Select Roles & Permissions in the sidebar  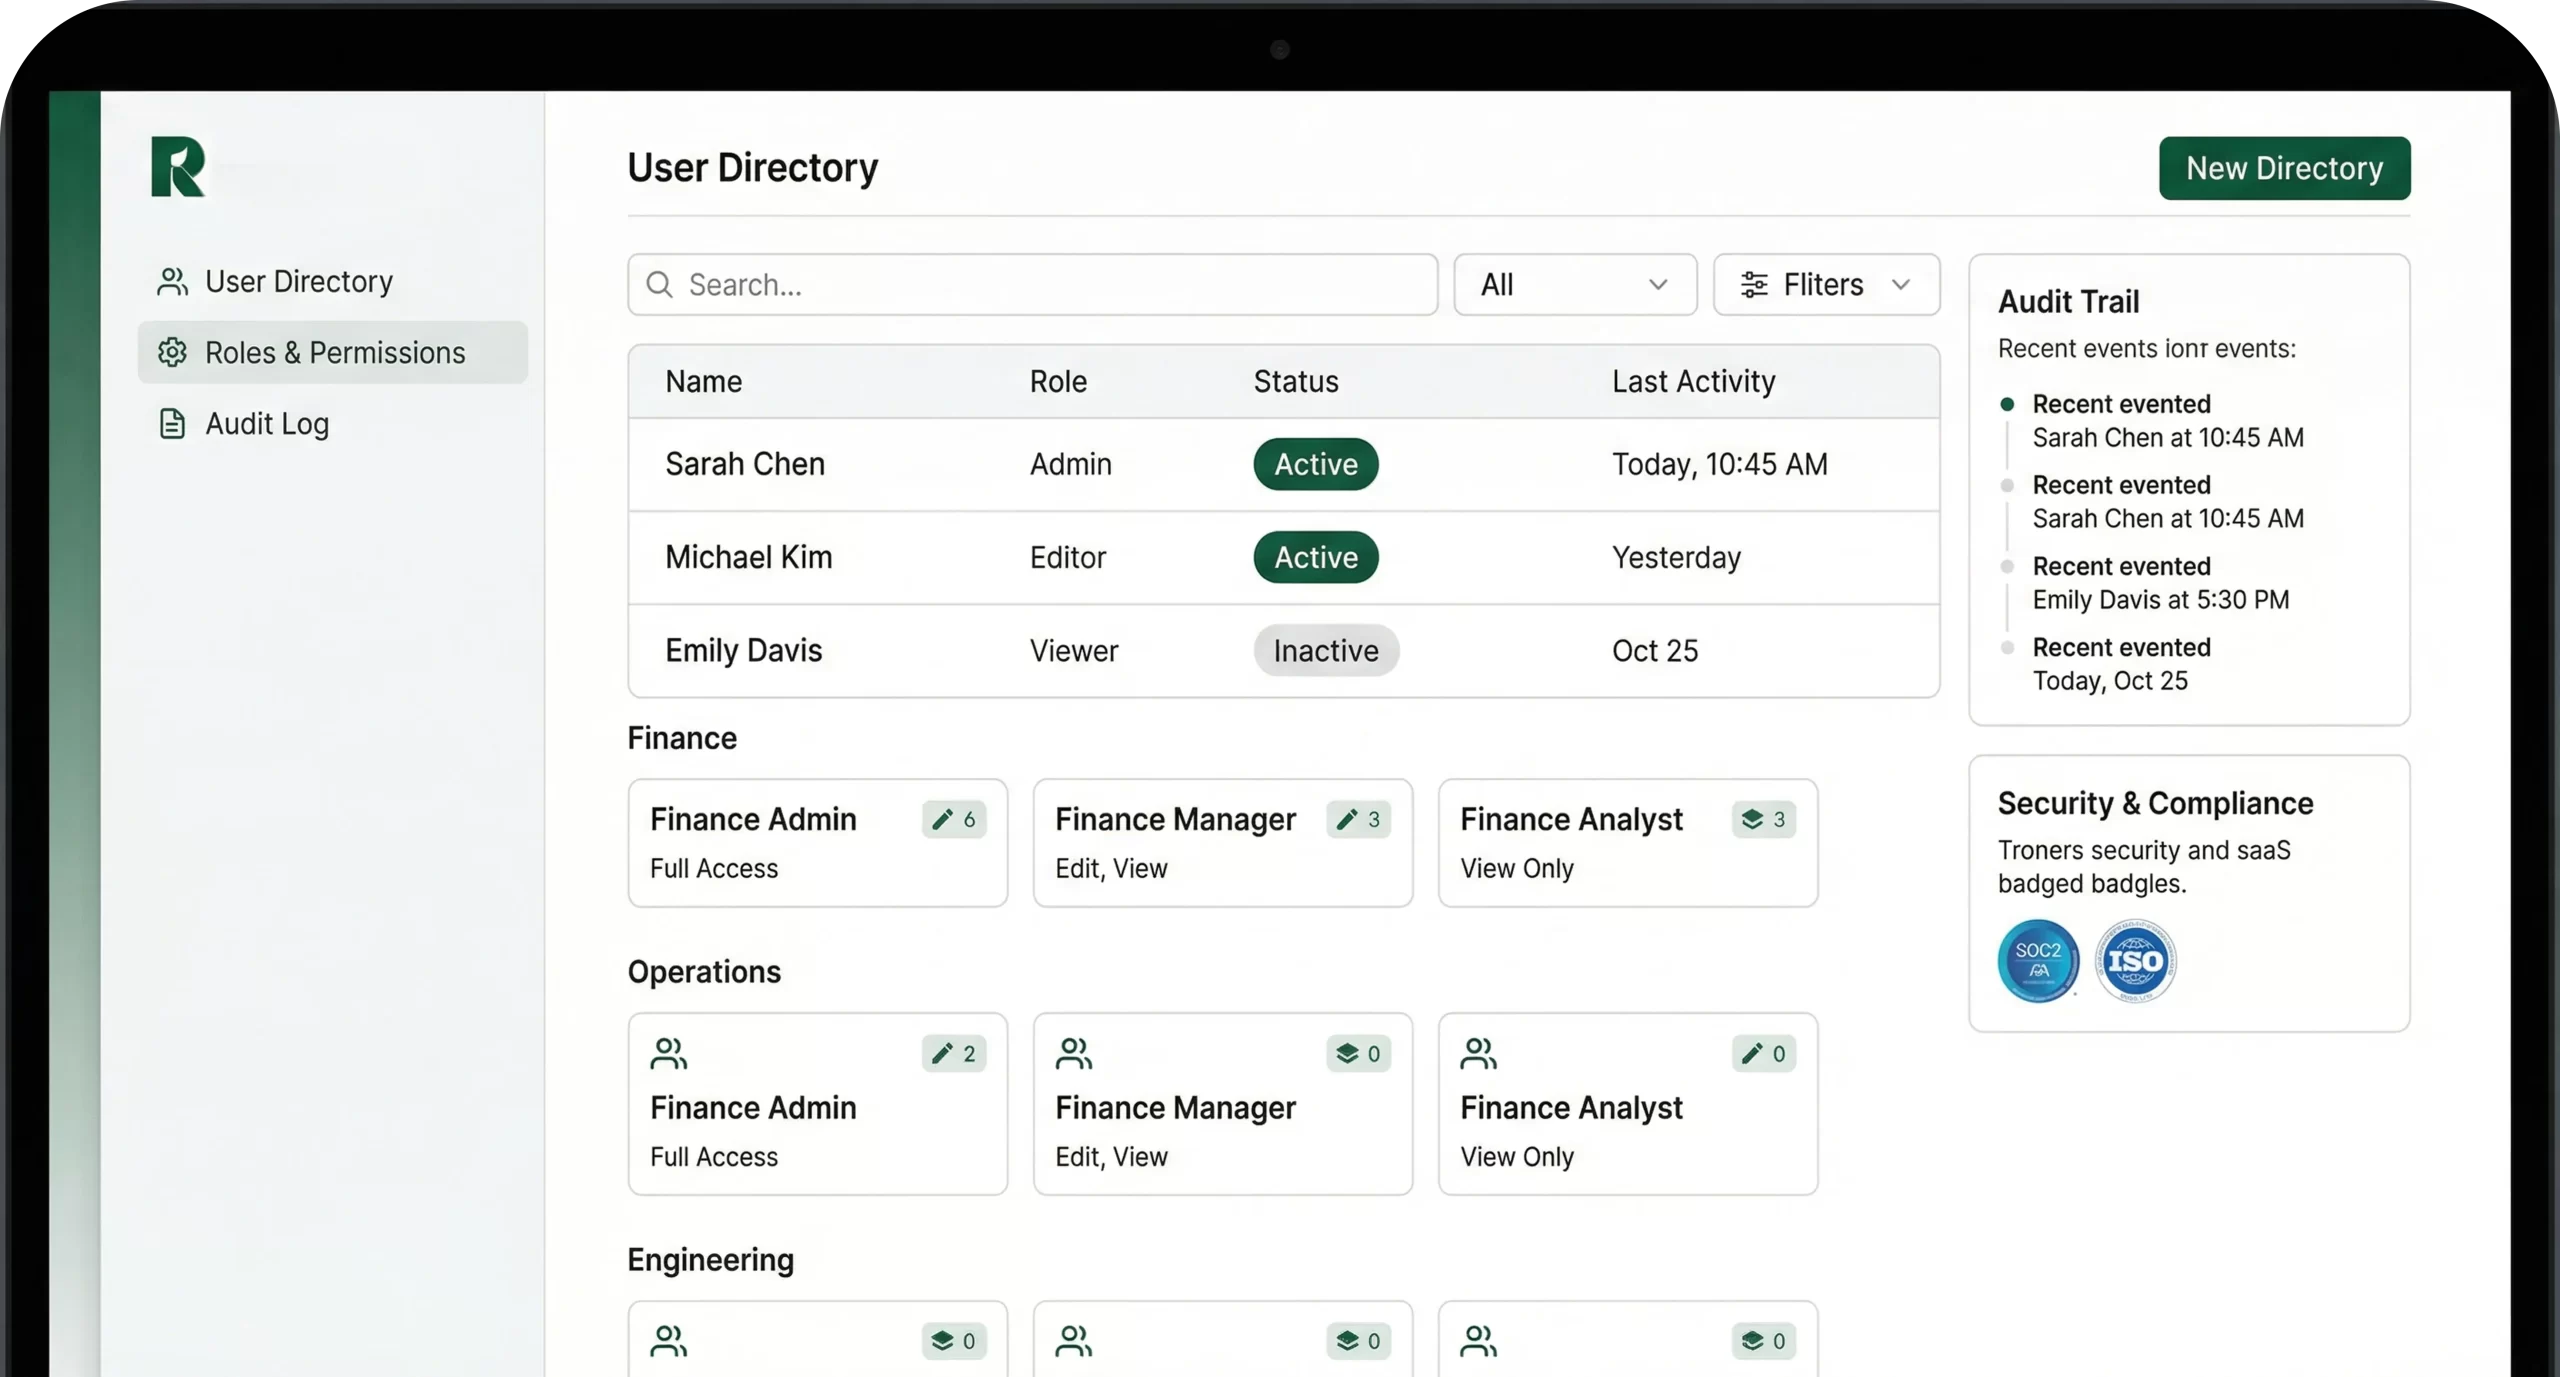(x=334, y=353)
